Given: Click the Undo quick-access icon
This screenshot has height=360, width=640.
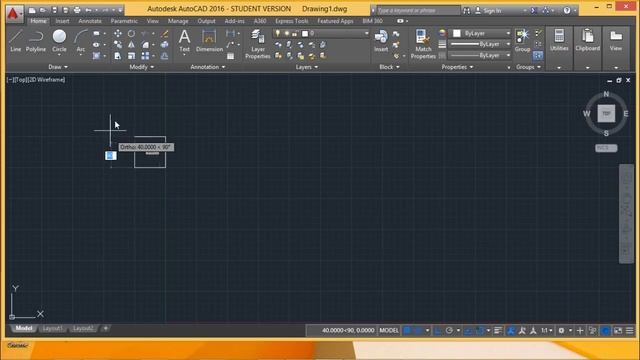Looking at the screenshot, I should tap(88, 10).
